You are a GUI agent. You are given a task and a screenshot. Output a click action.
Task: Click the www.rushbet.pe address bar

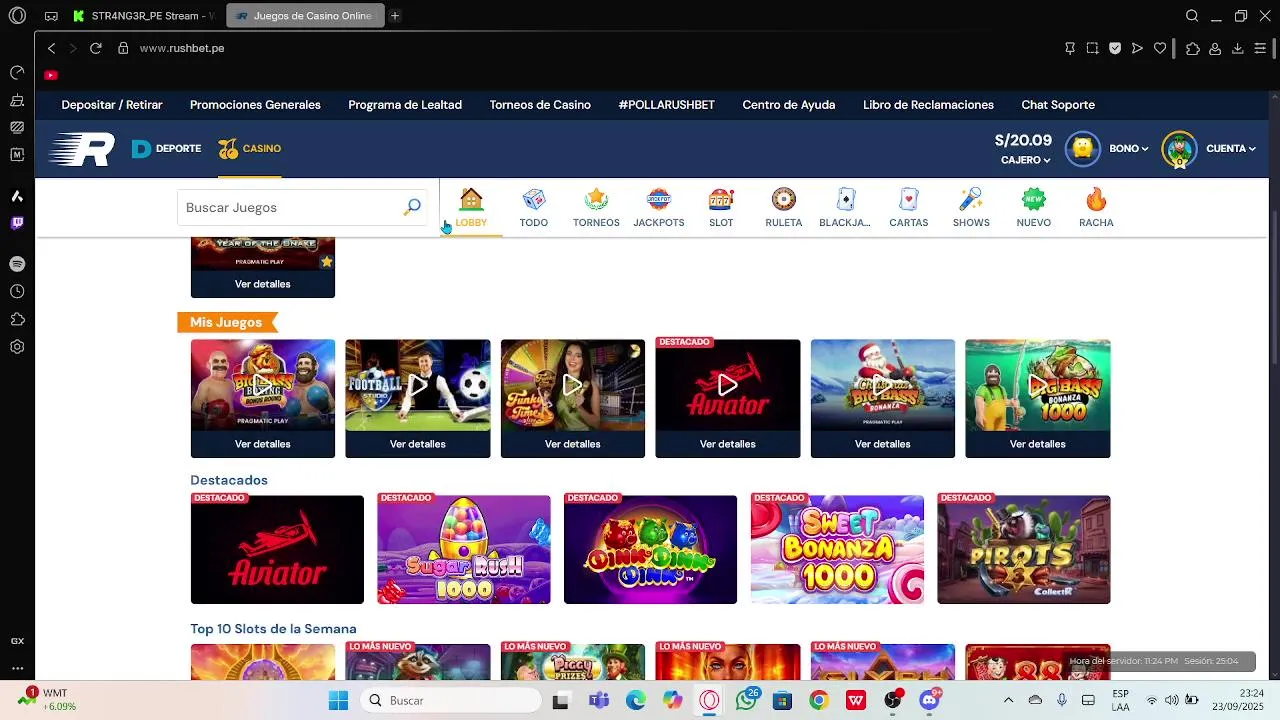(x=182, y=48)
